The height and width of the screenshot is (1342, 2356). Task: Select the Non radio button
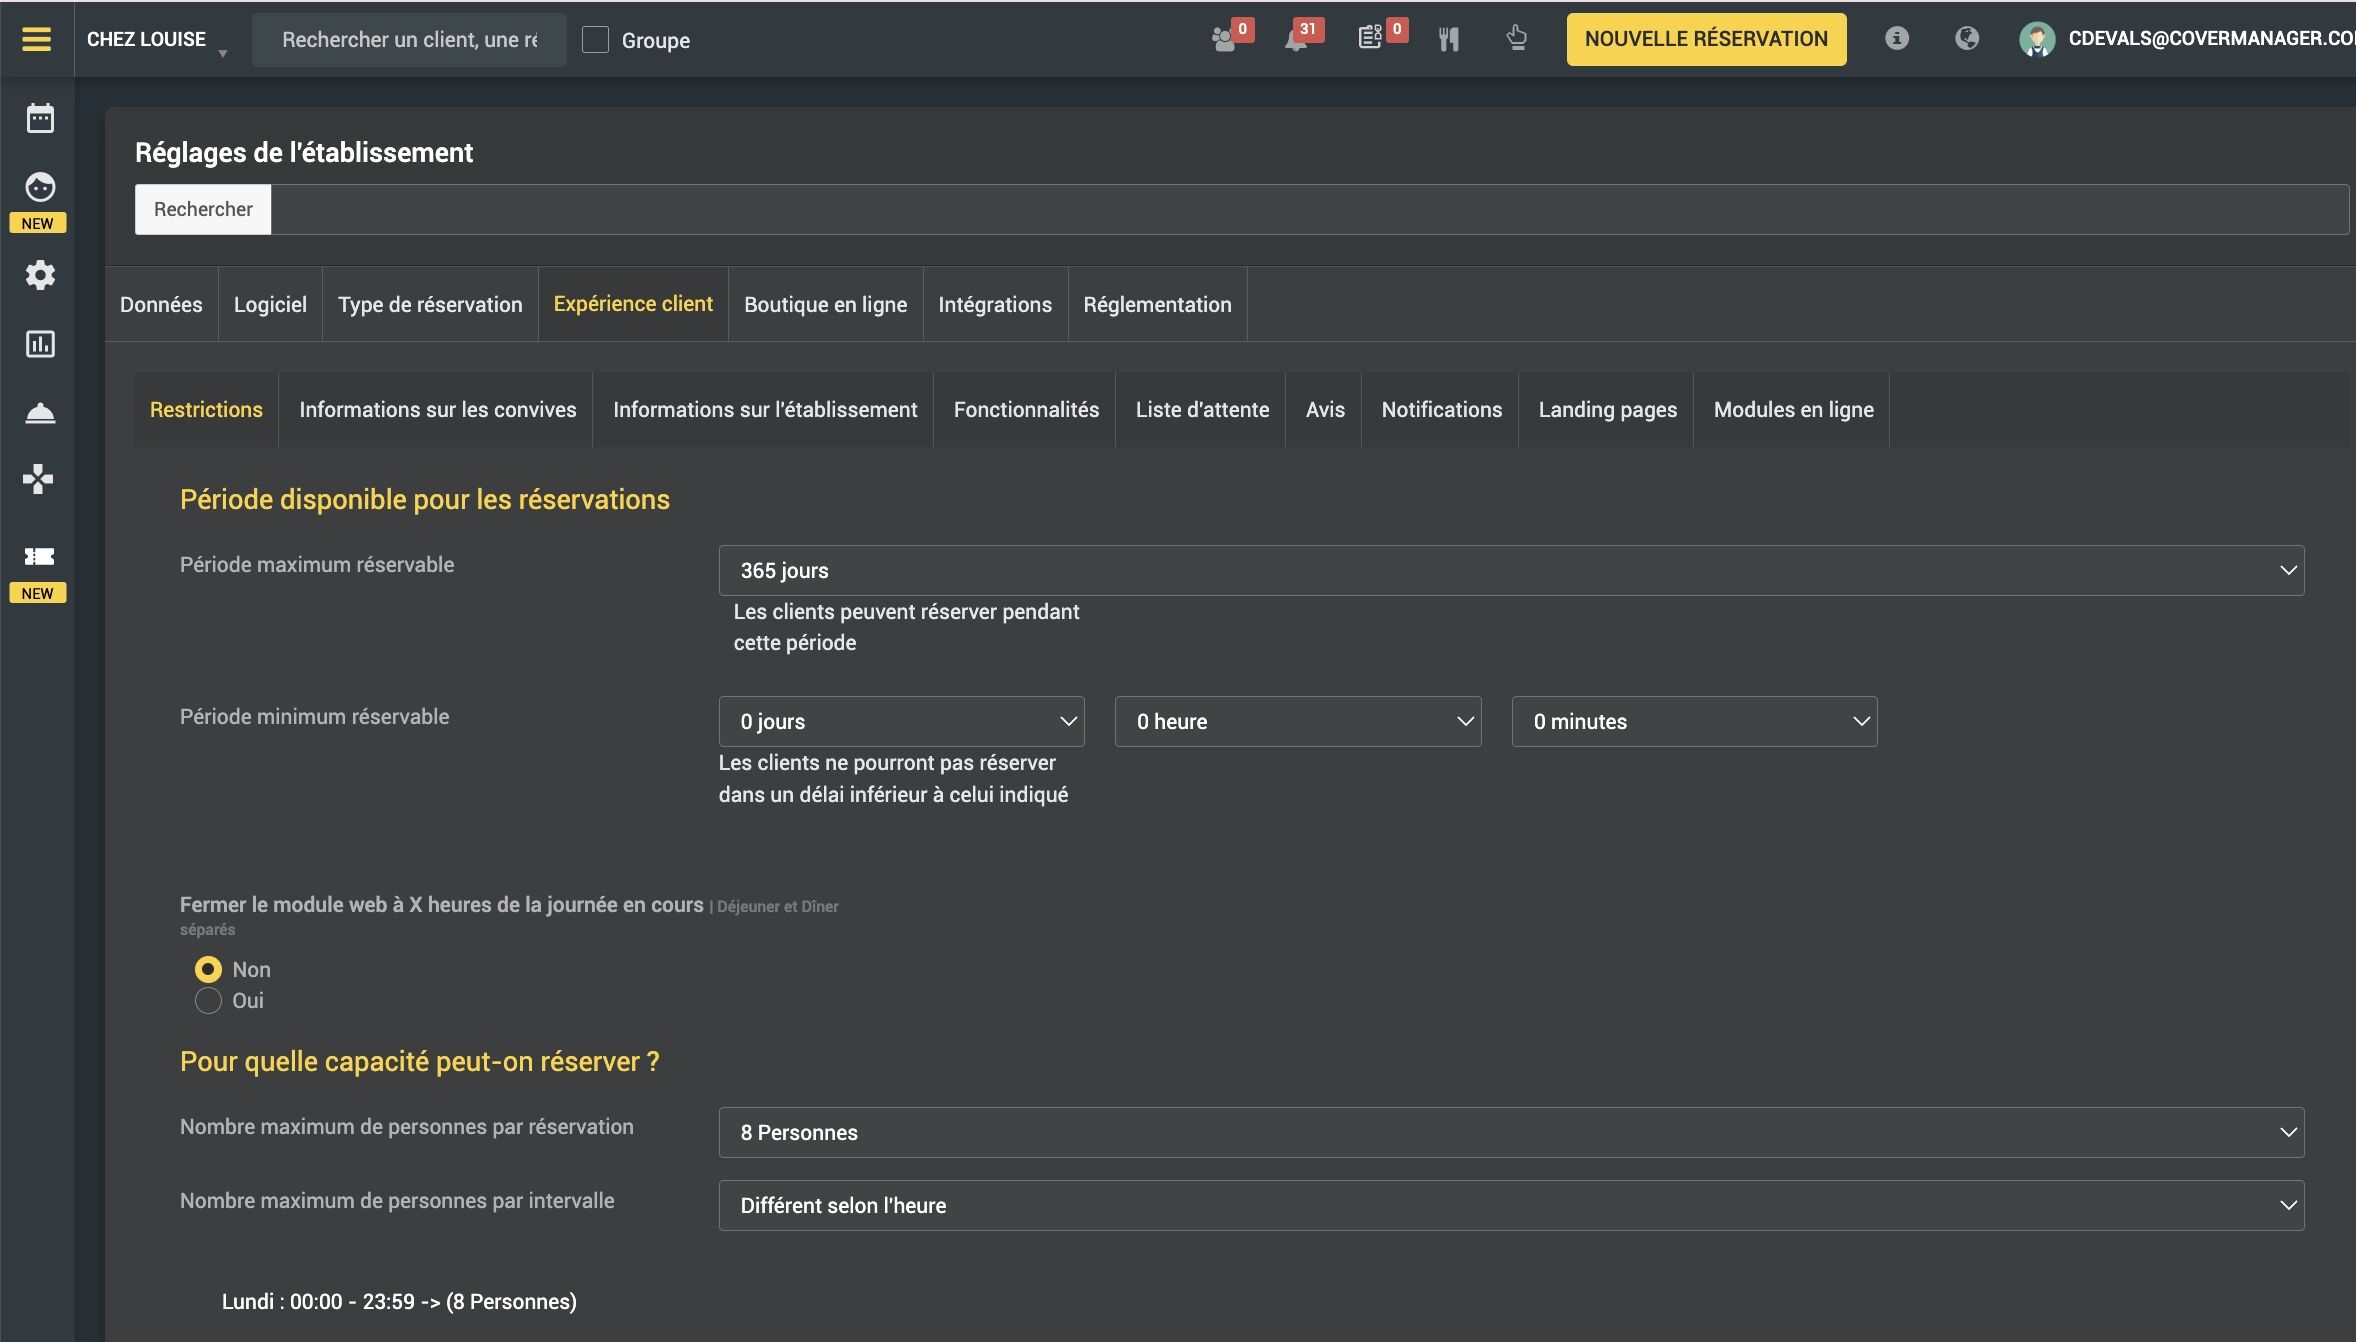[208, 969]
